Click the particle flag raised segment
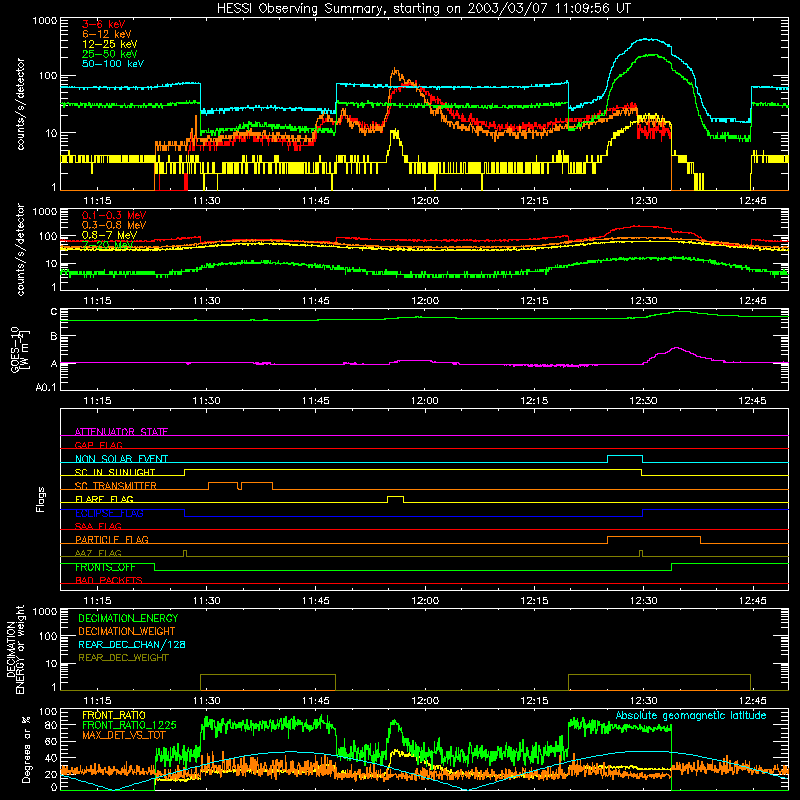The height and width of the screenshot is (800, 800). click(x=654, y=540)
